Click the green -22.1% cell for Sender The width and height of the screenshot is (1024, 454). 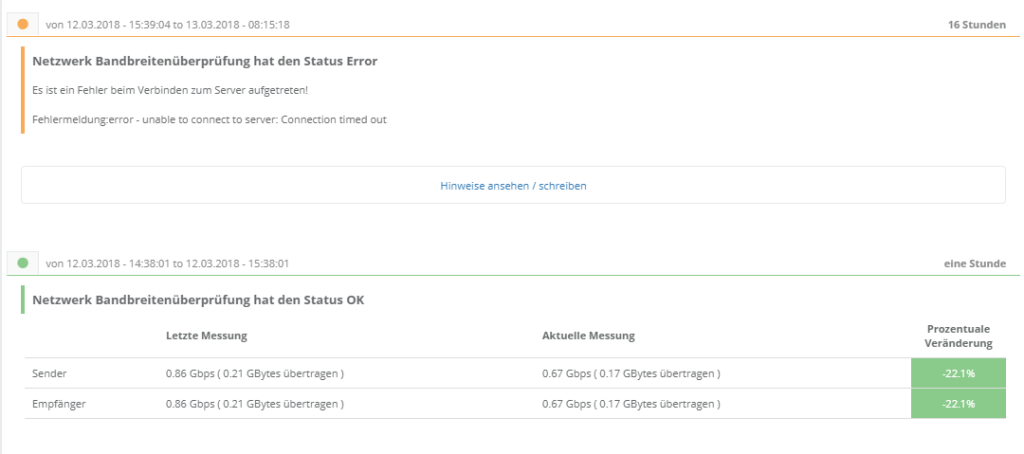tap(959, 374)
